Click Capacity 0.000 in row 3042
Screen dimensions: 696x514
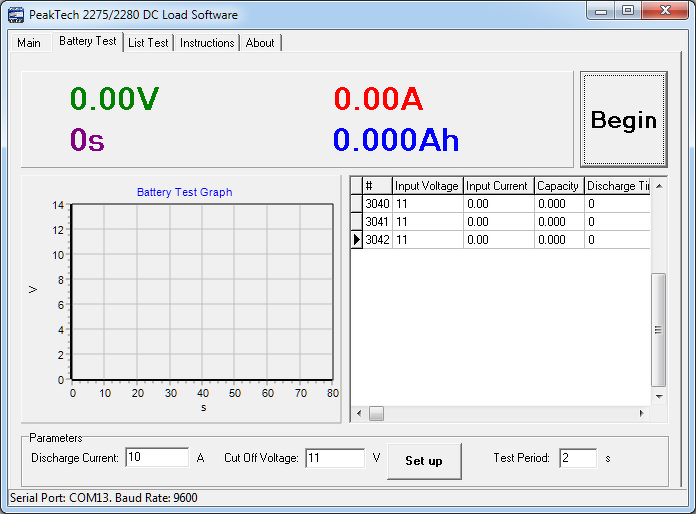[x=559, y=240]
